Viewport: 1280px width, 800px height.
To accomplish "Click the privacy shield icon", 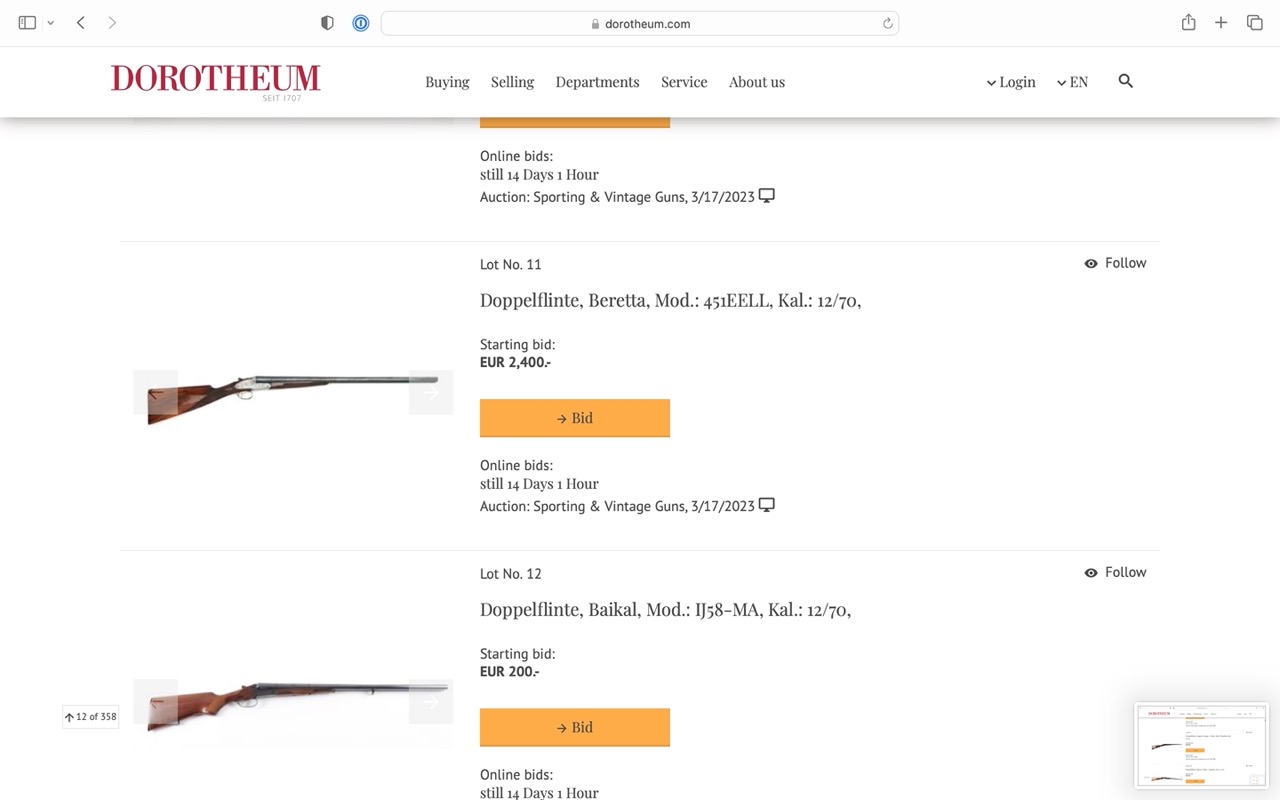I will pyautogui.click(x=327, y=23).
